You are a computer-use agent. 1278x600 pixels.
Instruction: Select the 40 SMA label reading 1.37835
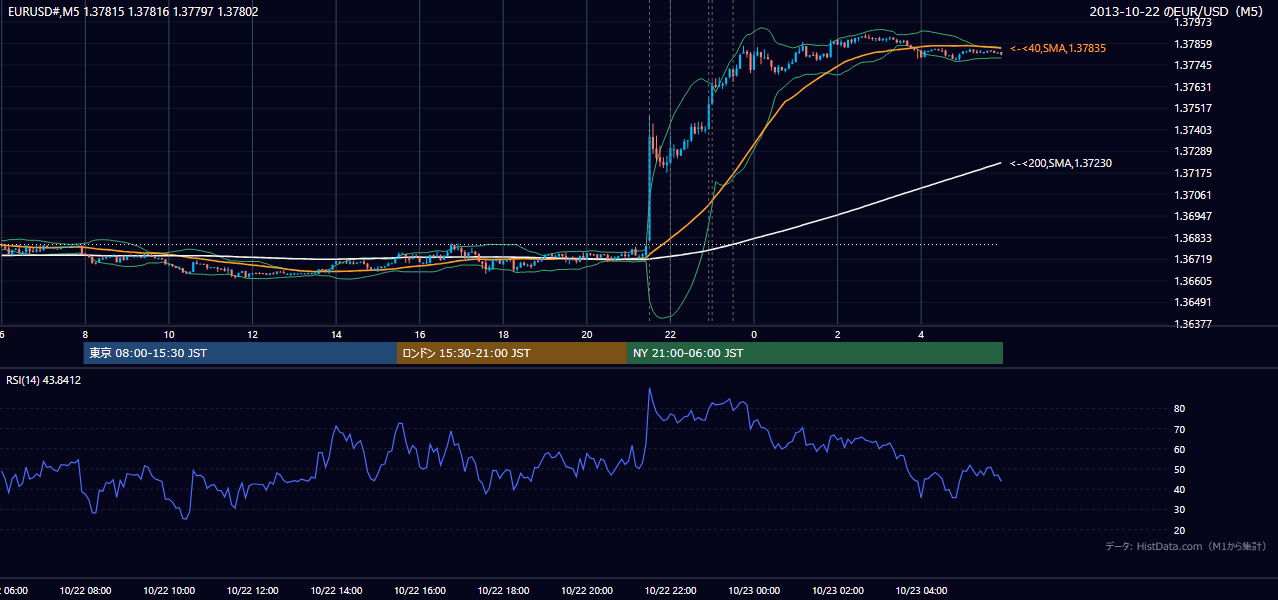point(1058,48)
